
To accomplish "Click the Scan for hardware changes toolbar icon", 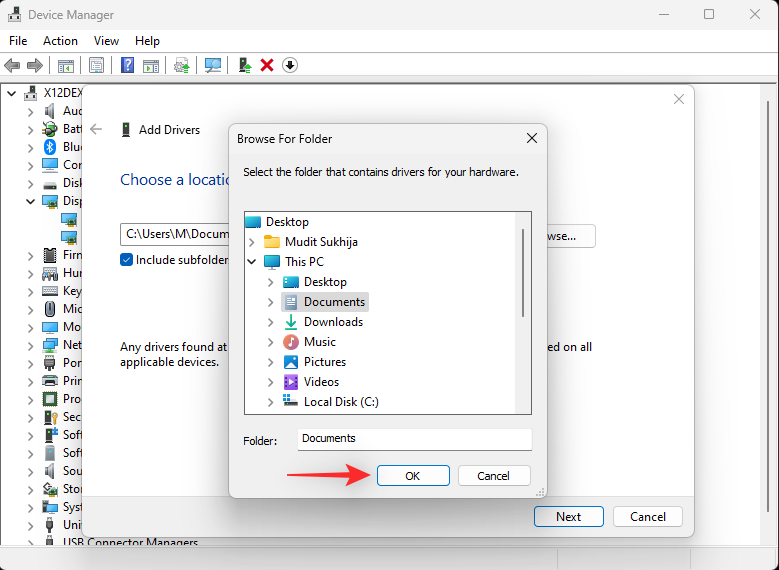I will (213, 65).
